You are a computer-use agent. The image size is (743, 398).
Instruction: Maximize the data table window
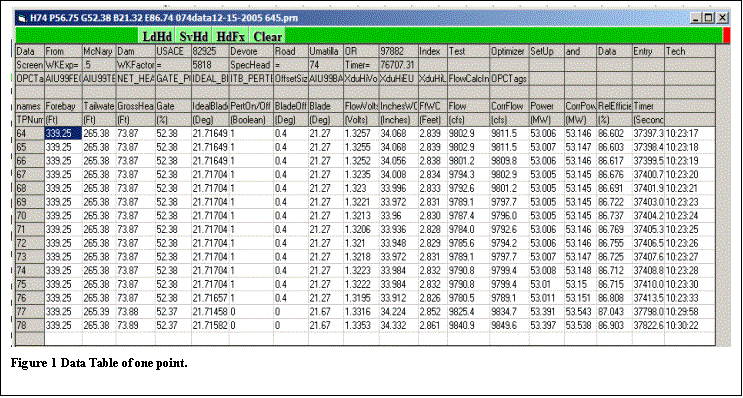(x=708, y=18)
